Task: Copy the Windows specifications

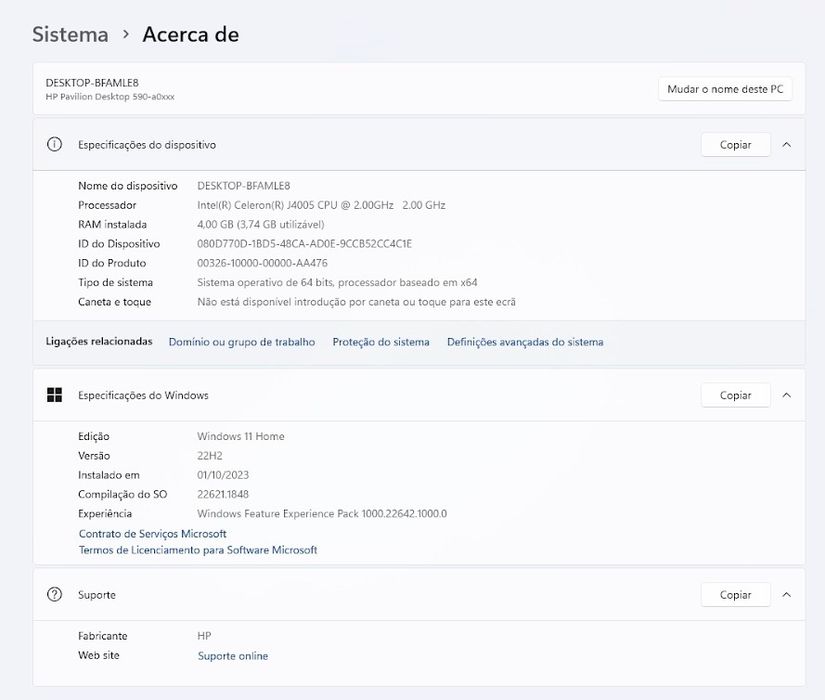Action: 736,395
